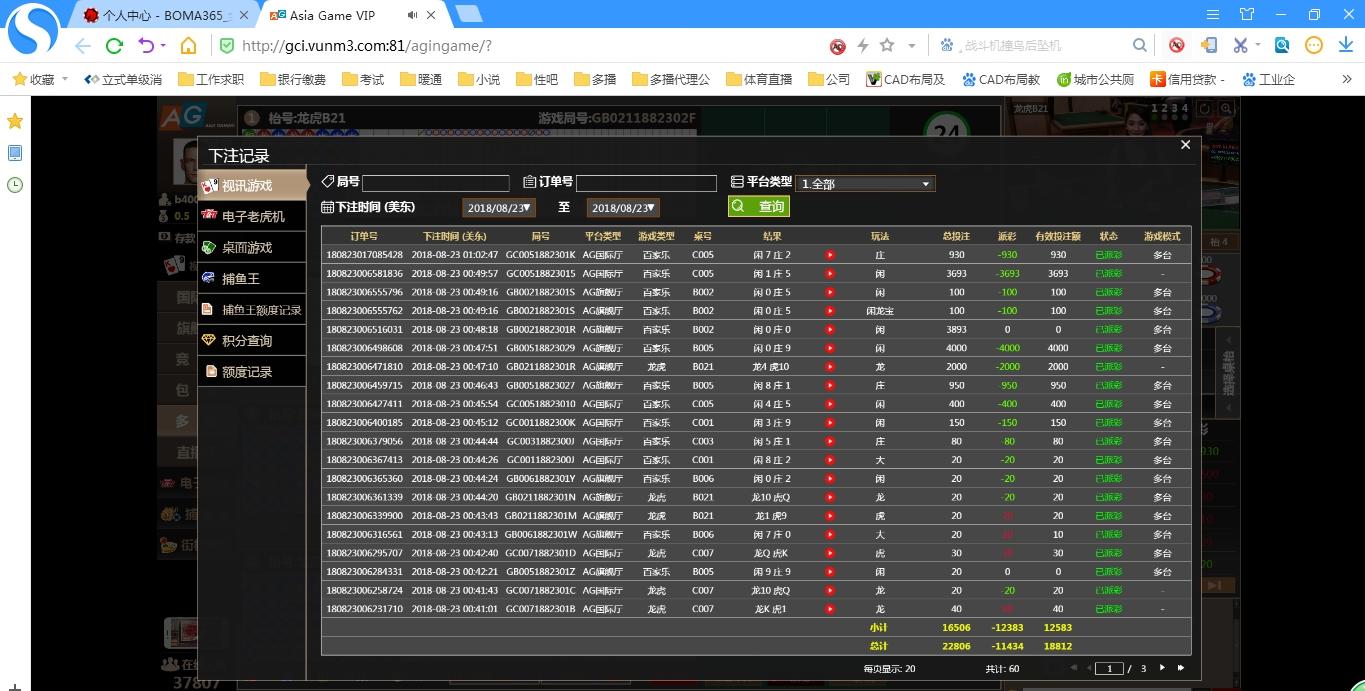Click the bookmark star in address bar
Viewport: 1365px width, 691px height.
pyautogui.click(x=887, y=46)
